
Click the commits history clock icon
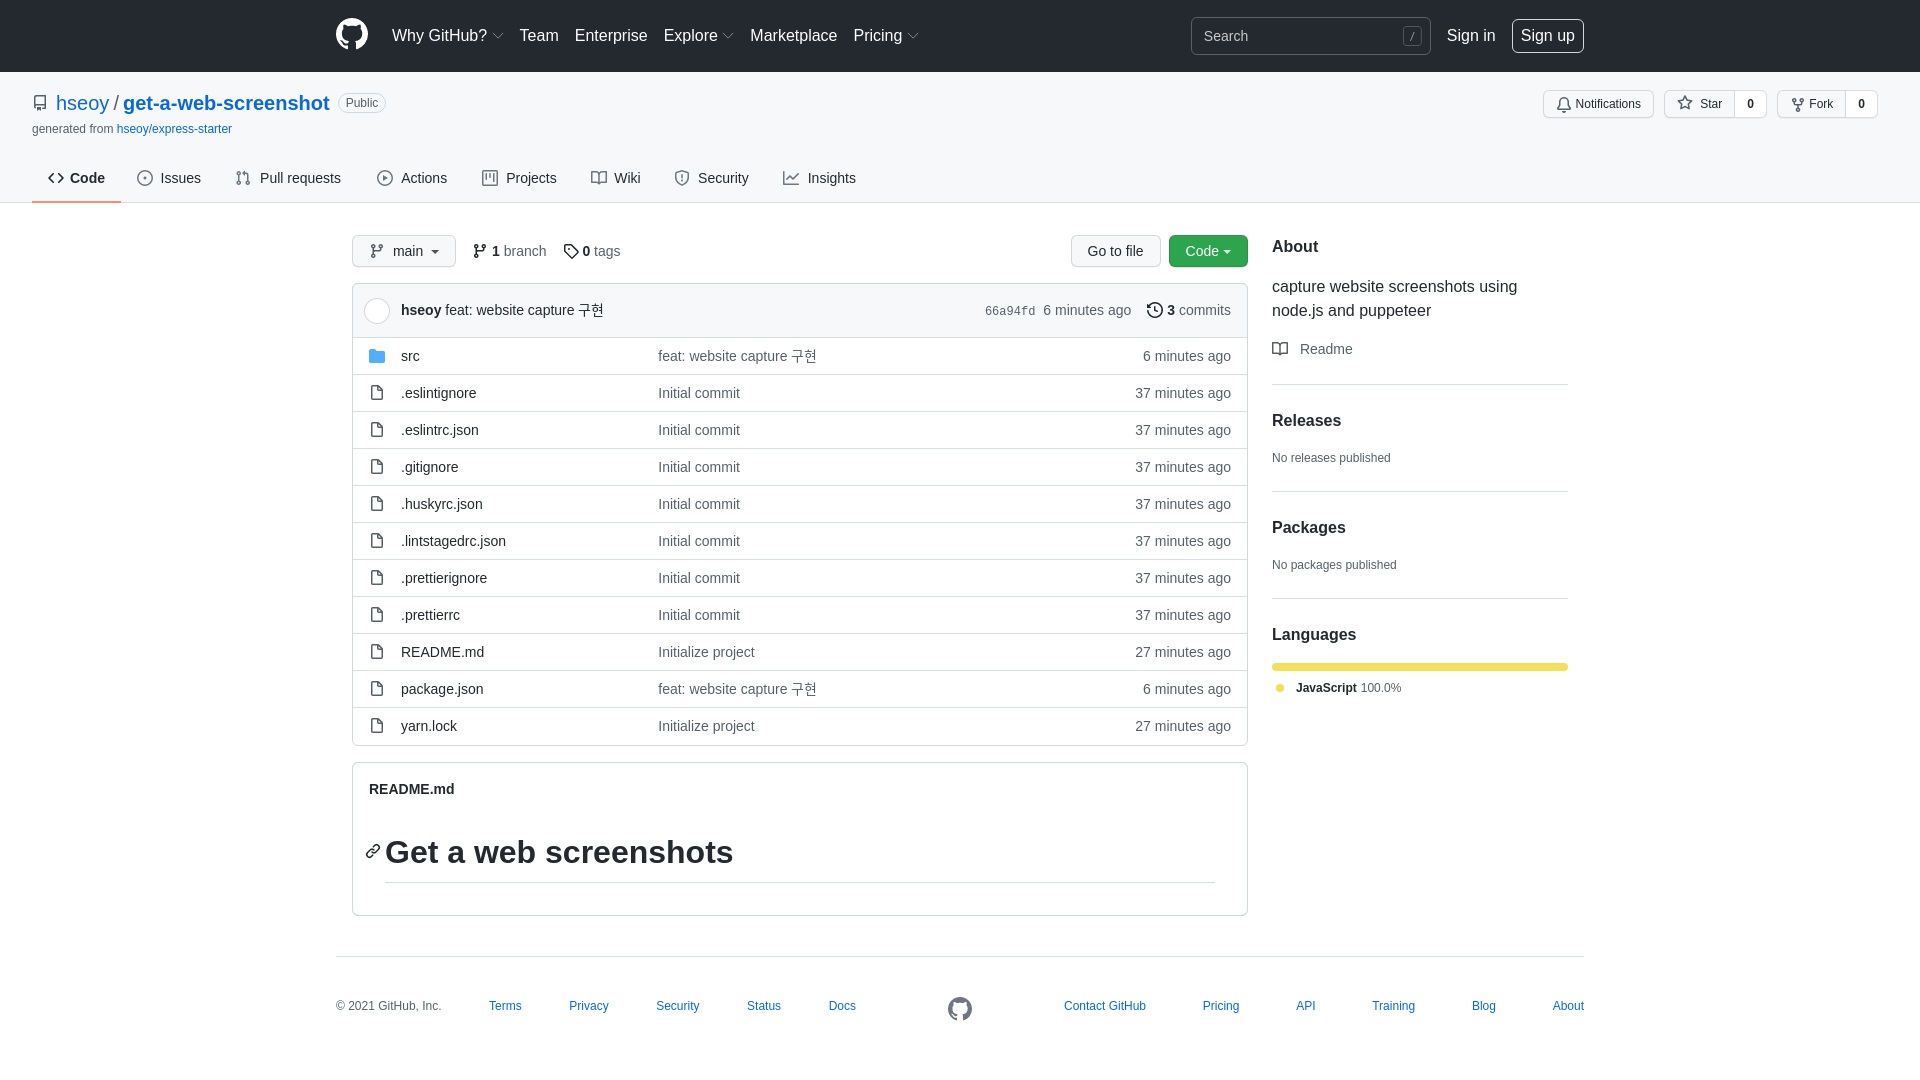pyautogui.click(x=1154, y=310)
